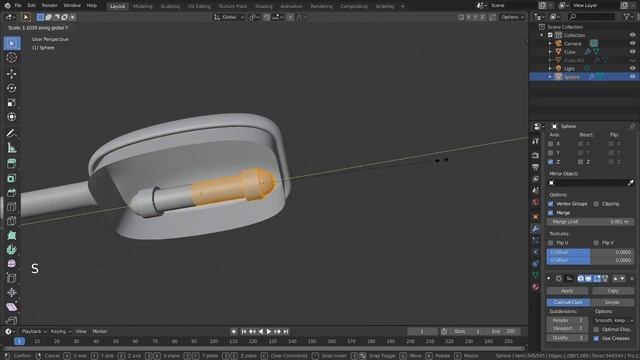
Task: Select the Simple subdivision type
Action: (612, 302)
